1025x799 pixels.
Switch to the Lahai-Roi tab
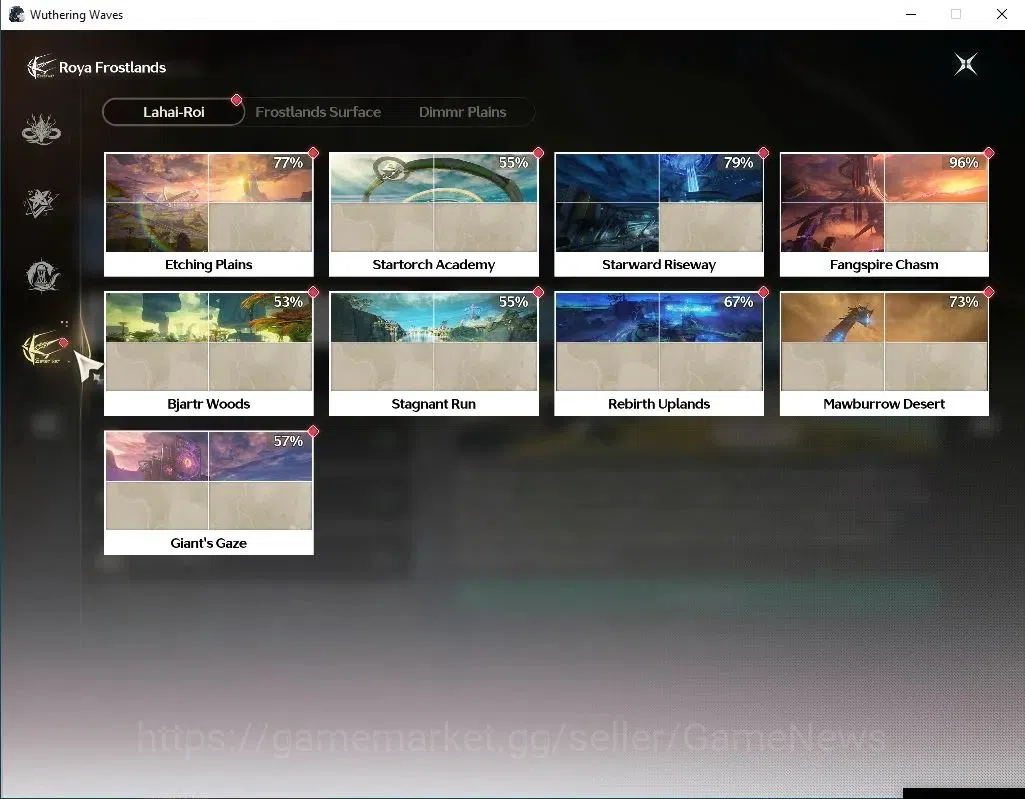point(173,112)
